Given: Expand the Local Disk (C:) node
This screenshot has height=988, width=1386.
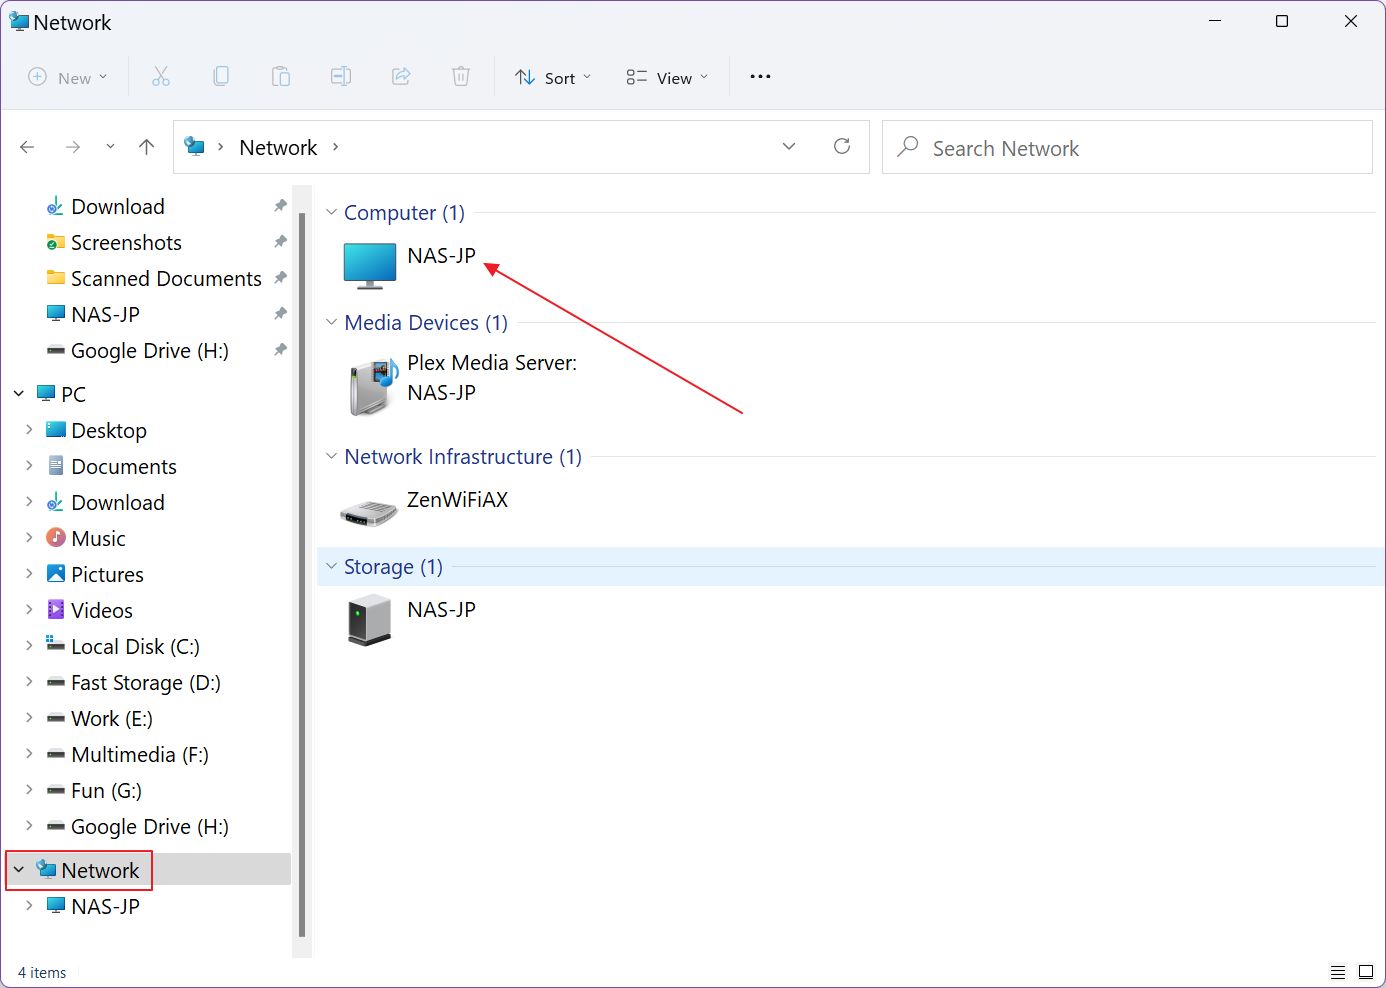Looking at the screenshot, I should 29,646.
